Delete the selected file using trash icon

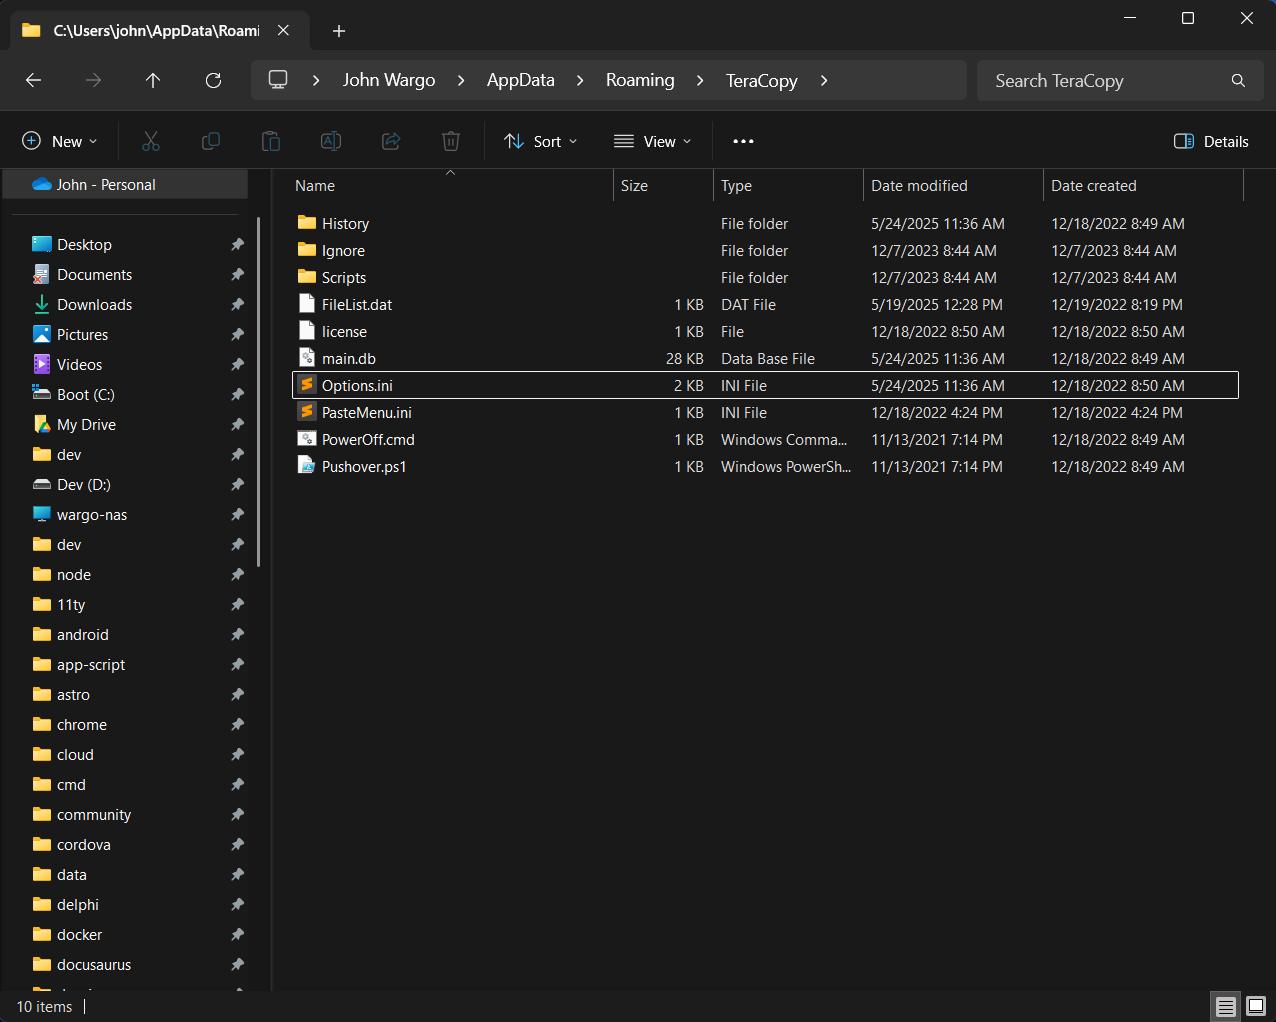[x=451, y=141]
